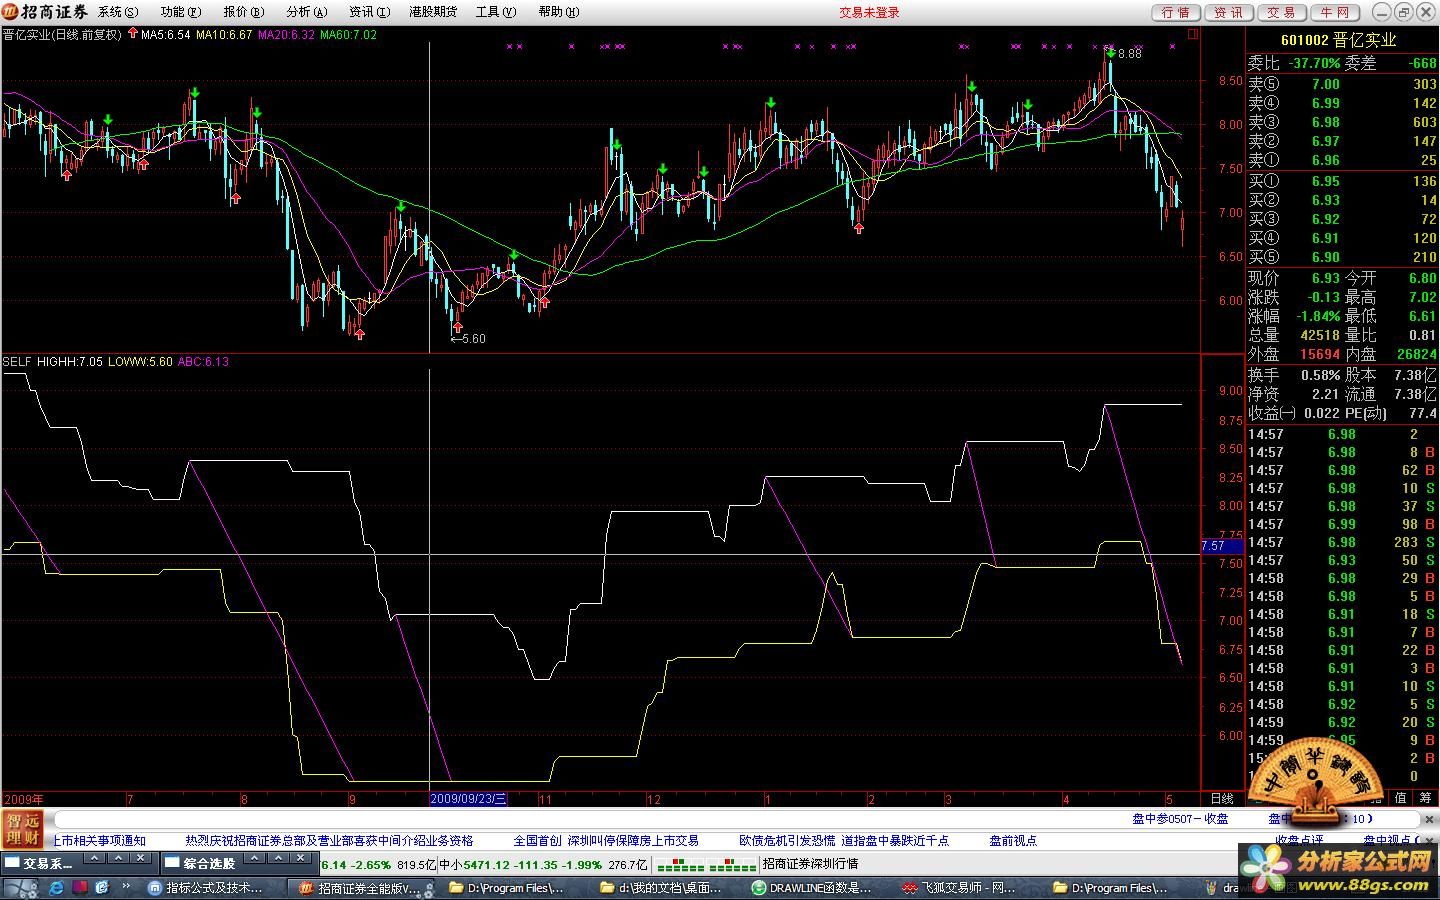Image resolution: width=1440 pixels, height=900 pixels.
Task: Open the 欧债危机引发恐慌 news link
Action: 787,841
